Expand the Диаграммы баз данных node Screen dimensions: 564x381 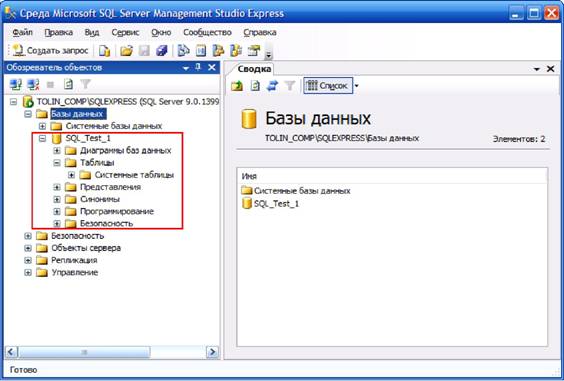[56, 151]
